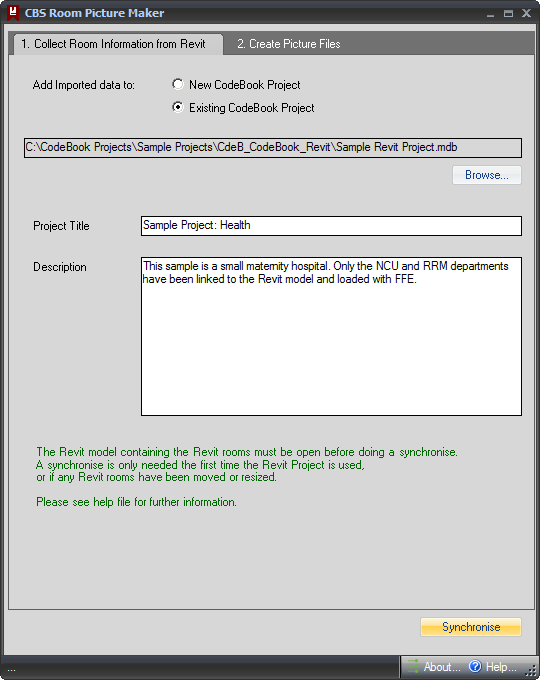Minimize the CBS Room Picture Maker window

coord(491,14)
